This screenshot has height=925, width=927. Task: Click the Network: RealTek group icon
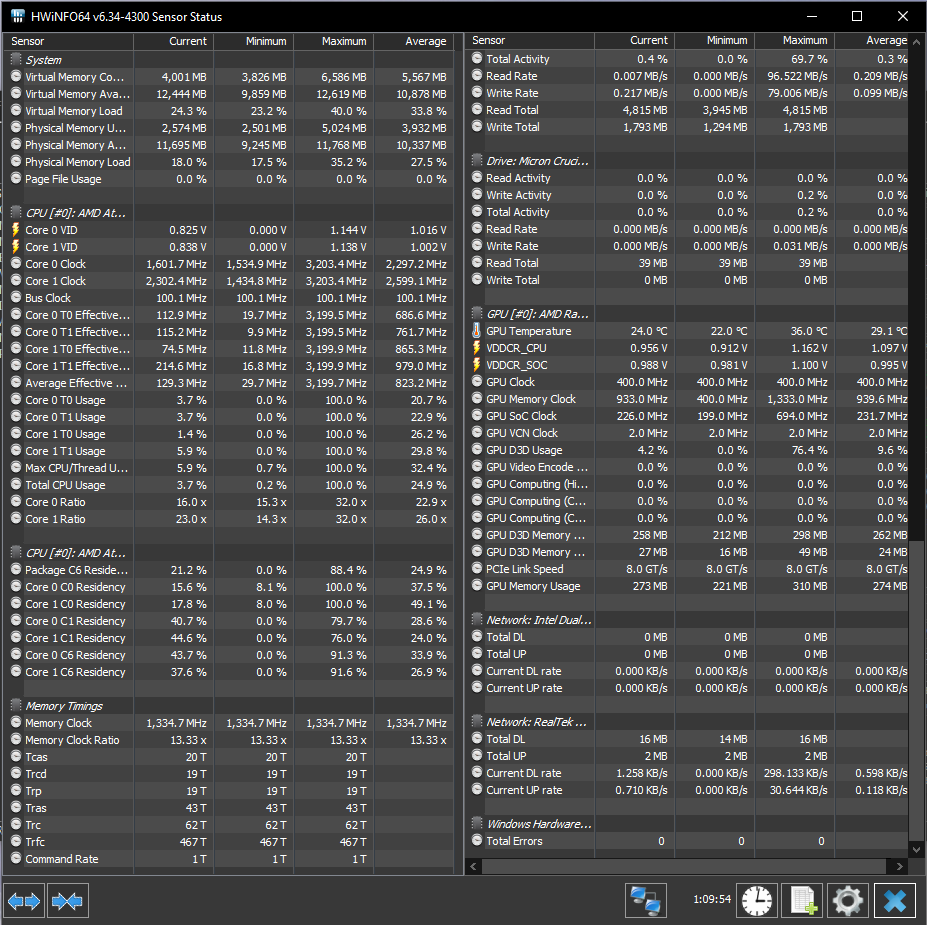pyautogui.click(x=477, y=722)
